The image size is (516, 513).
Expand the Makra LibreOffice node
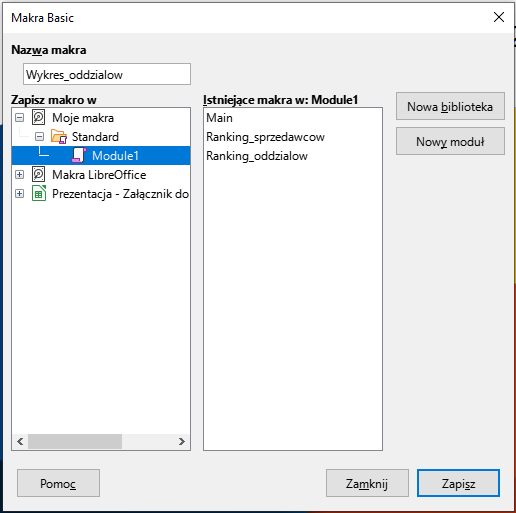point(20,175)
